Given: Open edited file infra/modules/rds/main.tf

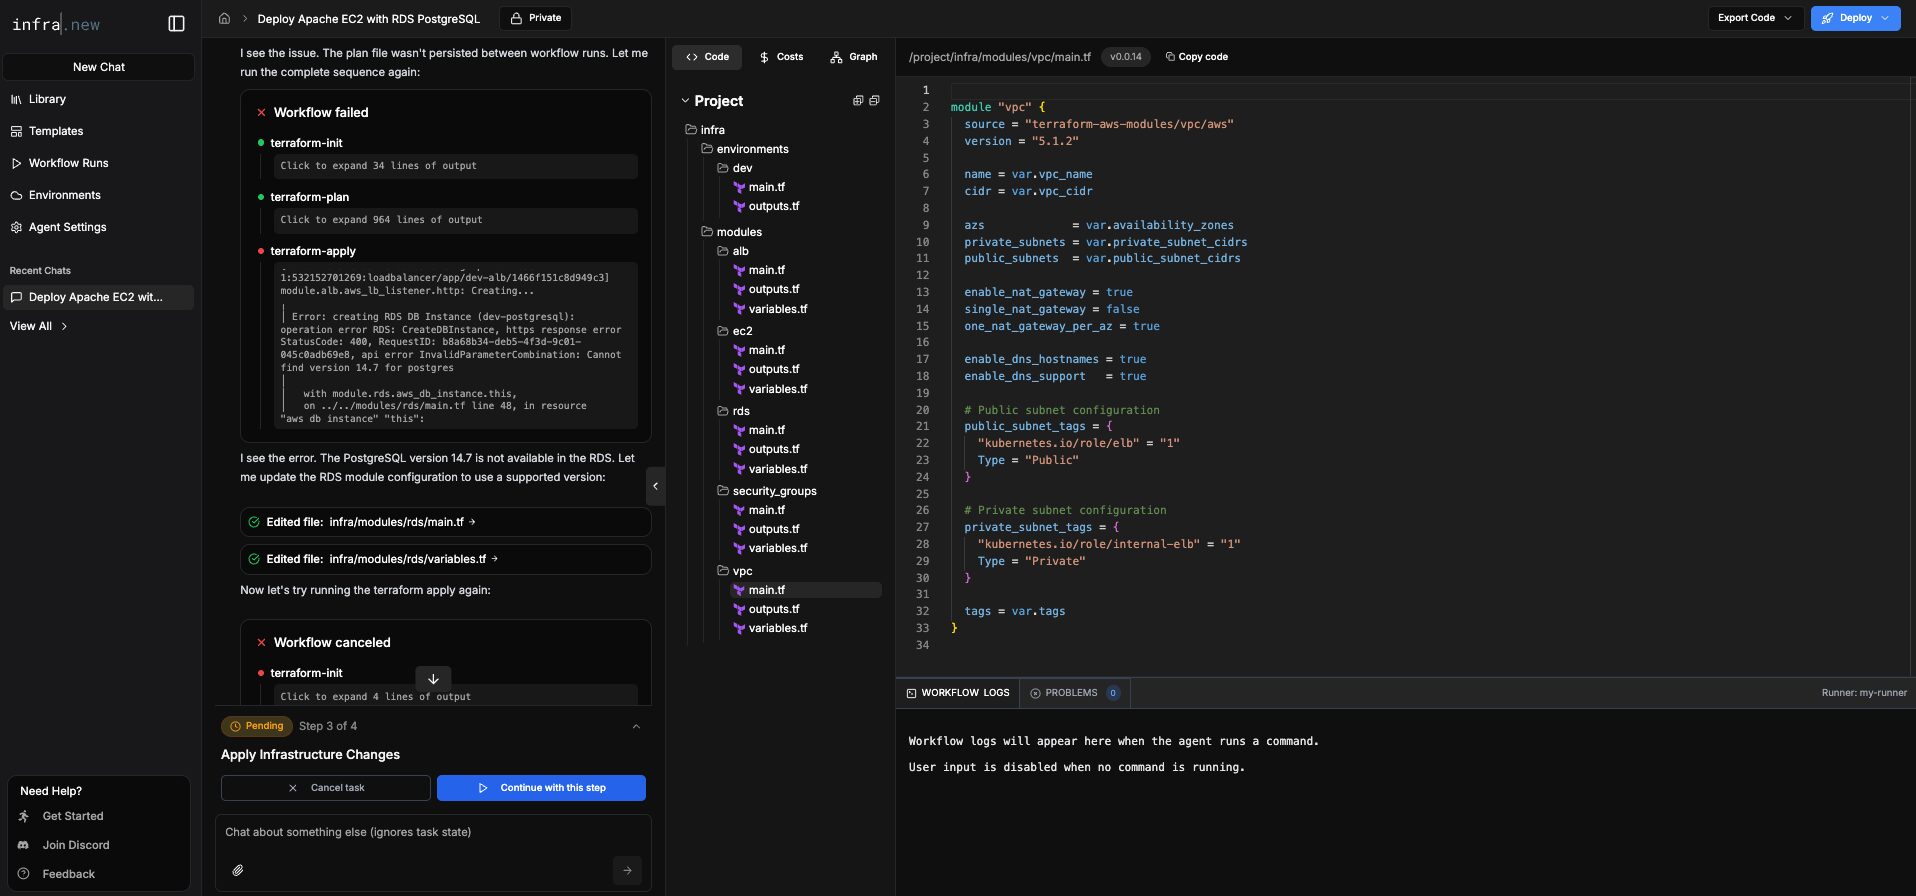Looking at the screenshot, I should tap(446, 522).
